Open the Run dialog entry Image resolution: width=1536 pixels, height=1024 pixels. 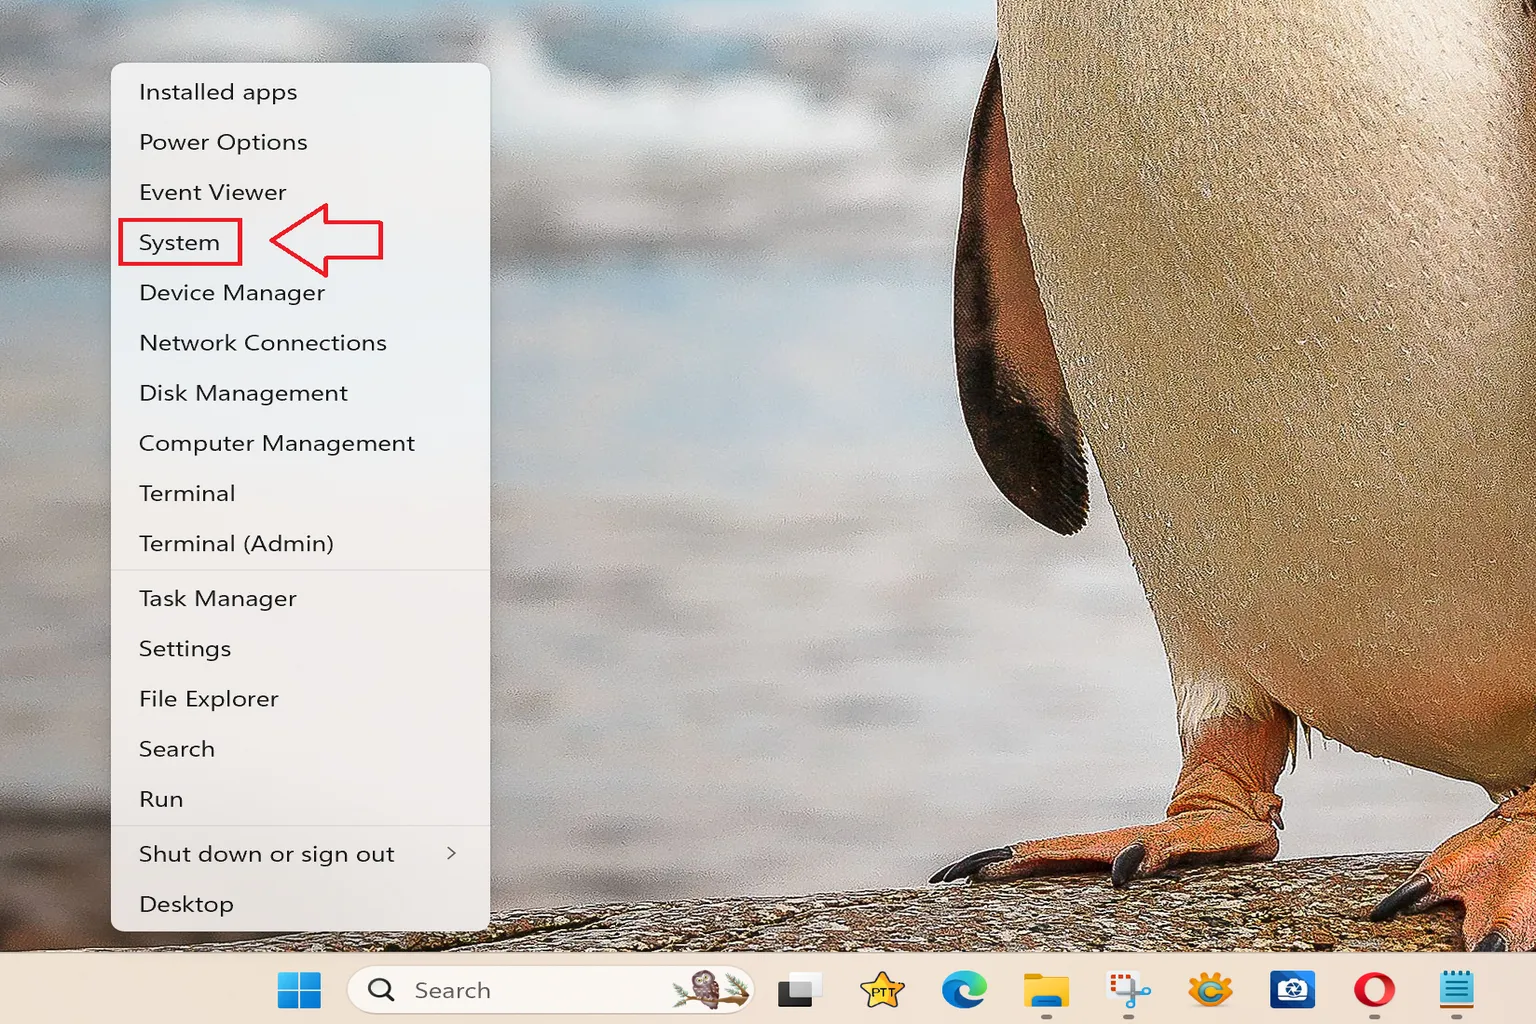click(300, 799)
